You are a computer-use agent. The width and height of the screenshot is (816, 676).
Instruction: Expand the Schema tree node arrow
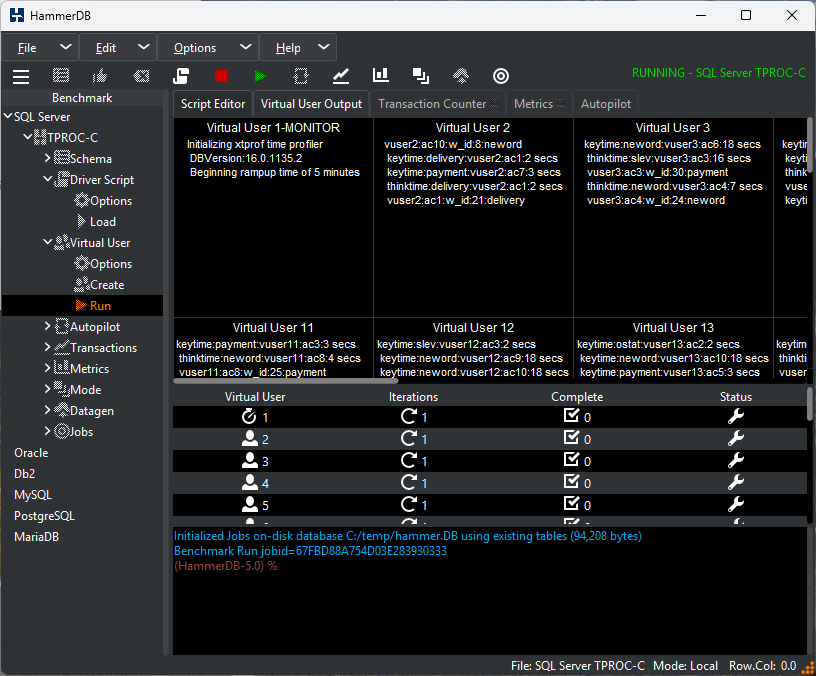pos(47,158)
